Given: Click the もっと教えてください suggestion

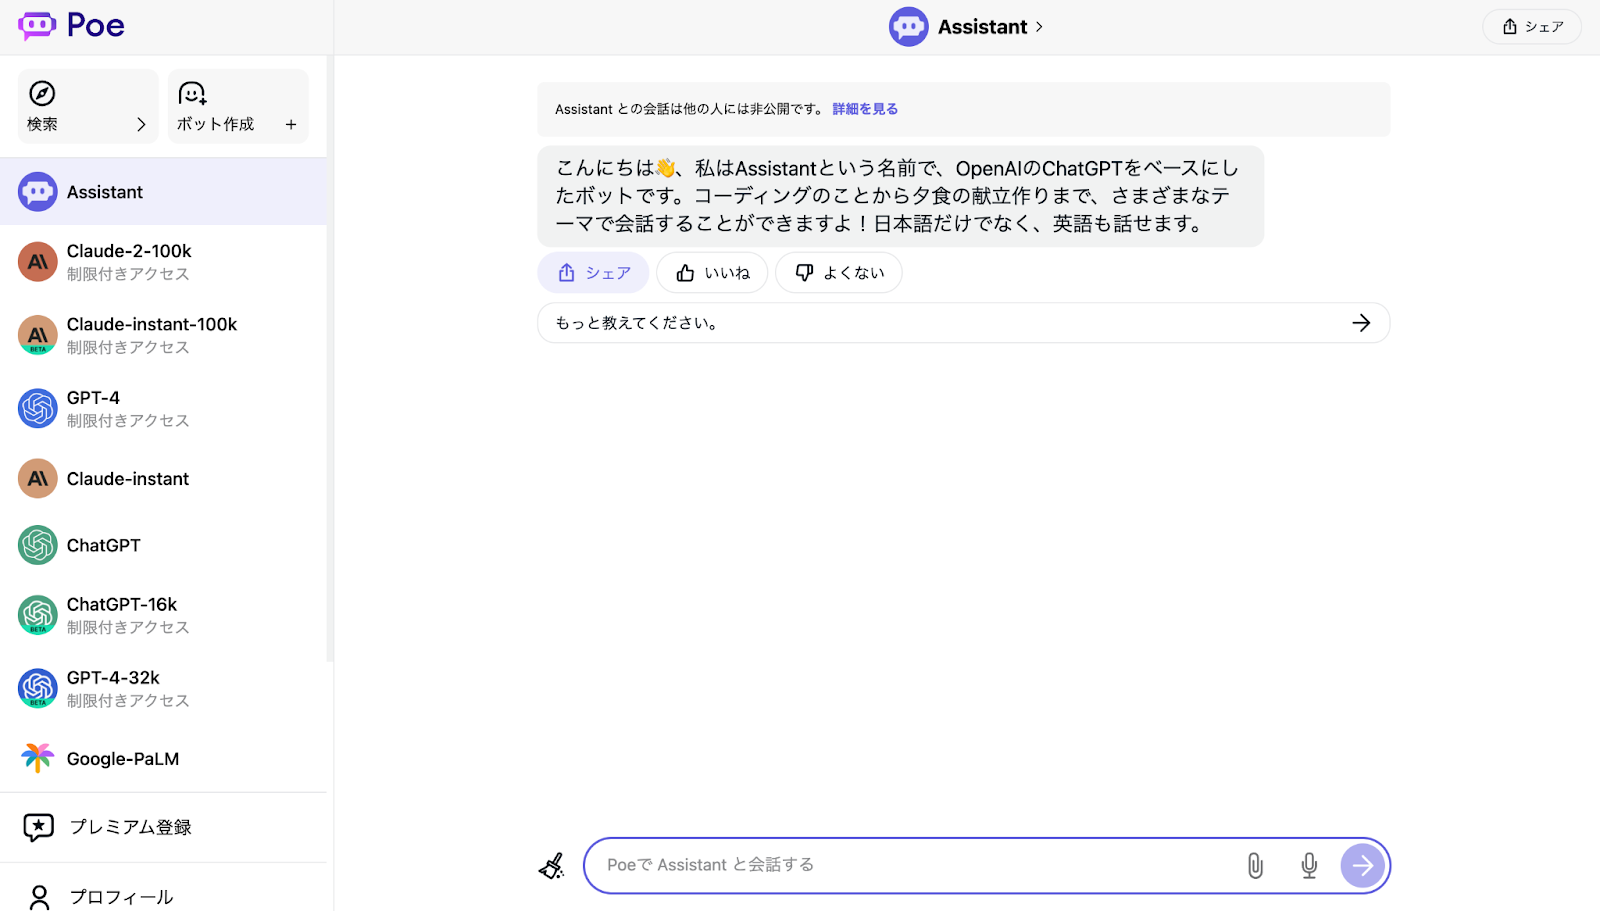Looking at the screenshot, I should click(963, 323).
